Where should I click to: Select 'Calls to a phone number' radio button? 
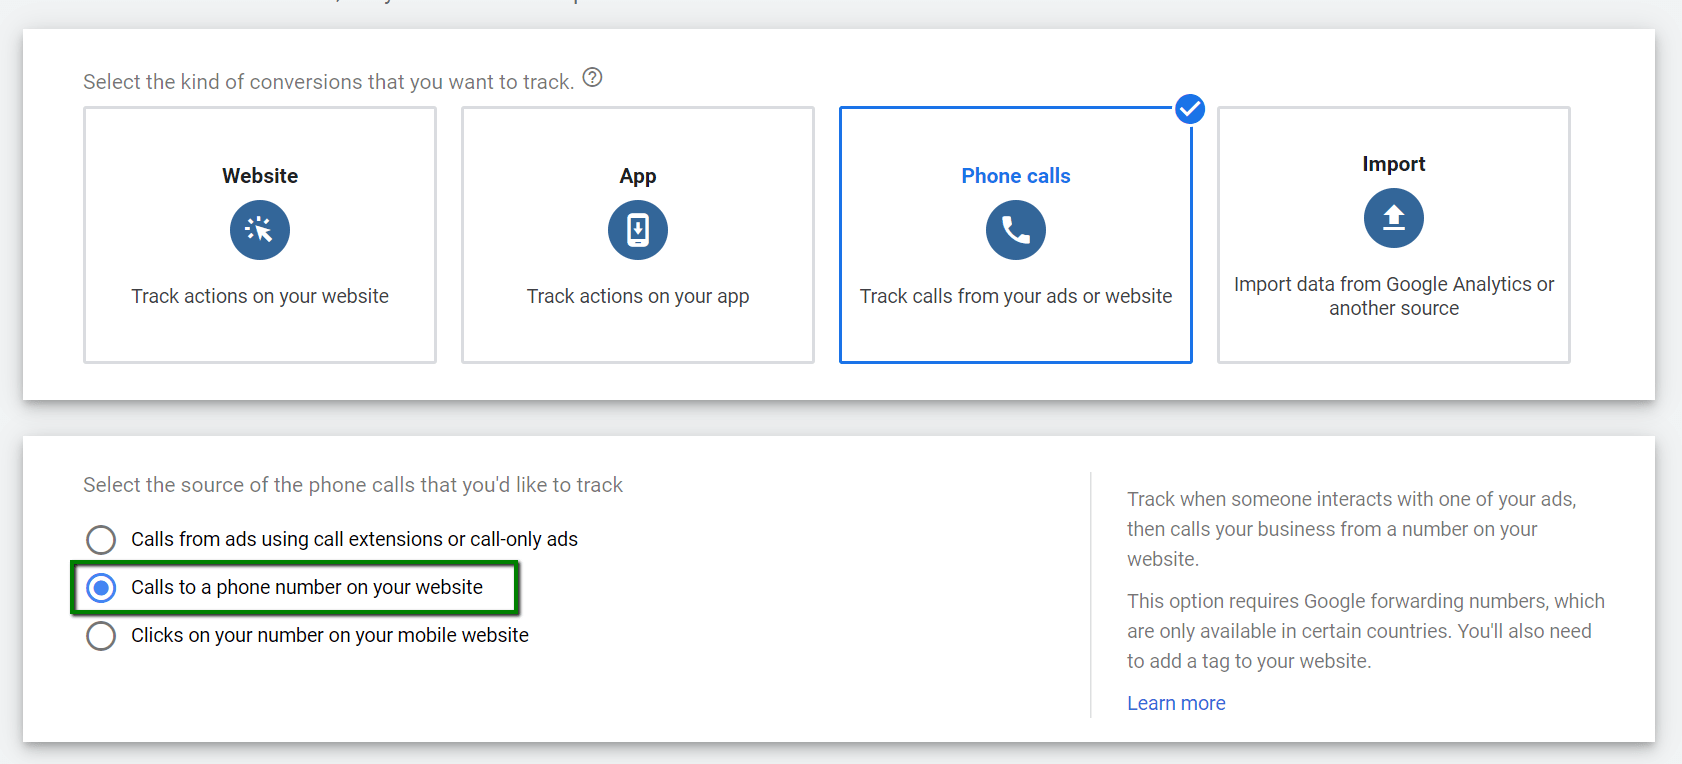point(101,588)
